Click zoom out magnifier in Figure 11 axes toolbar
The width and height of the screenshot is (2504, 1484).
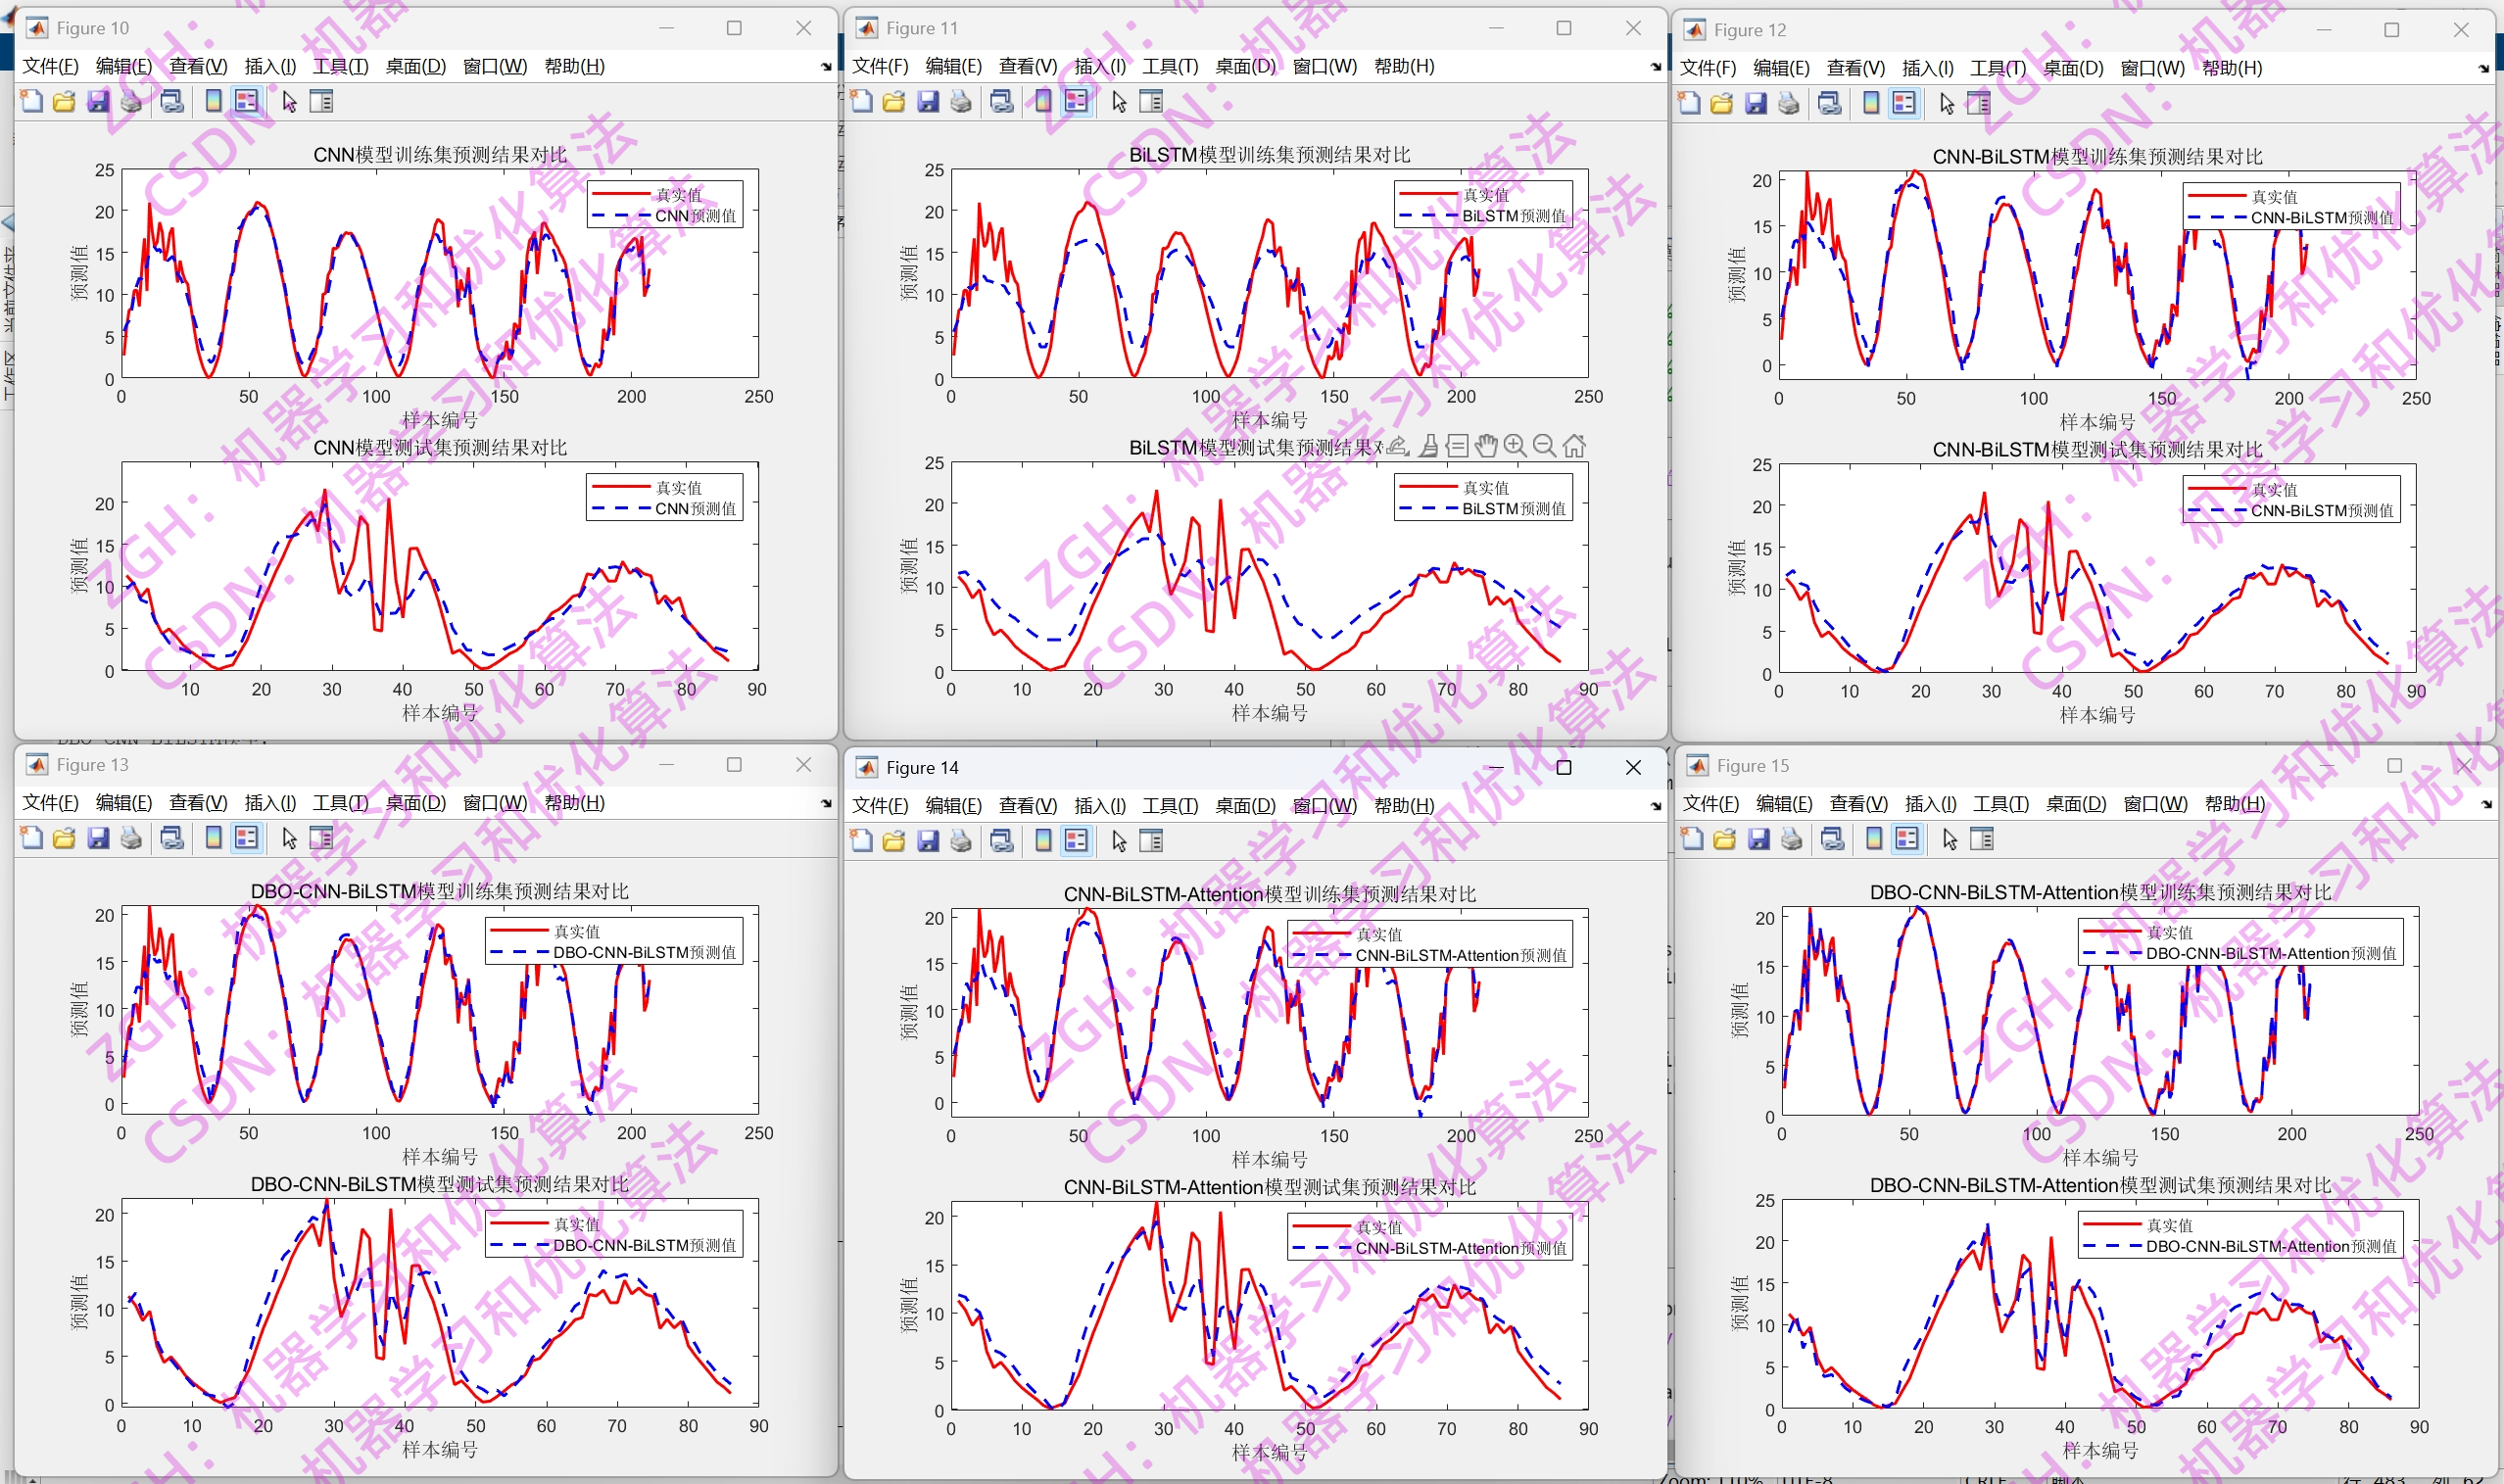(x=1544, y=446)
